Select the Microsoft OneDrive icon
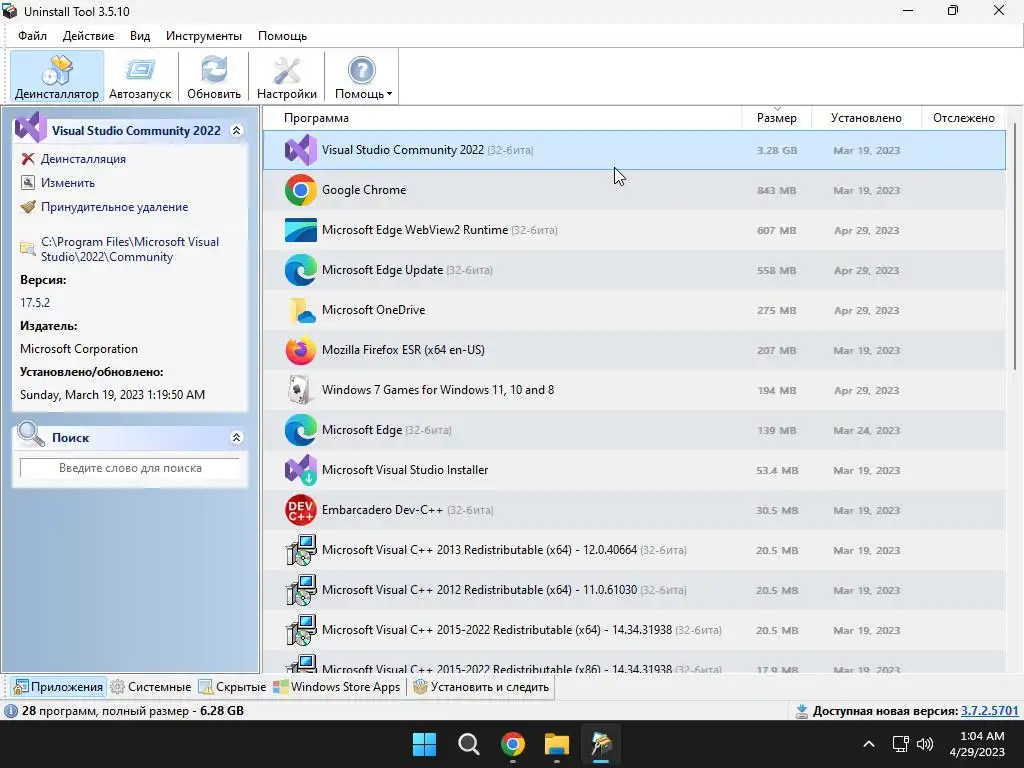 [x=300, y=310]
